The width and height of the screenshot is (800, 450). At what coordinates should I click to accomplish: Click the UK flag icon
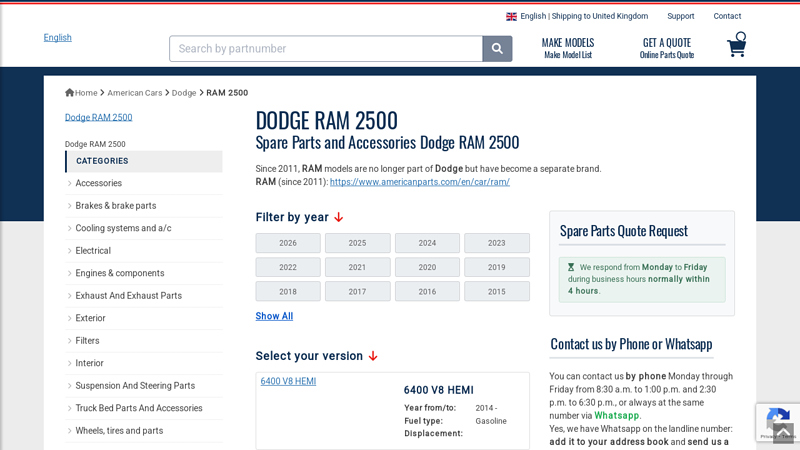pos(511,16)
